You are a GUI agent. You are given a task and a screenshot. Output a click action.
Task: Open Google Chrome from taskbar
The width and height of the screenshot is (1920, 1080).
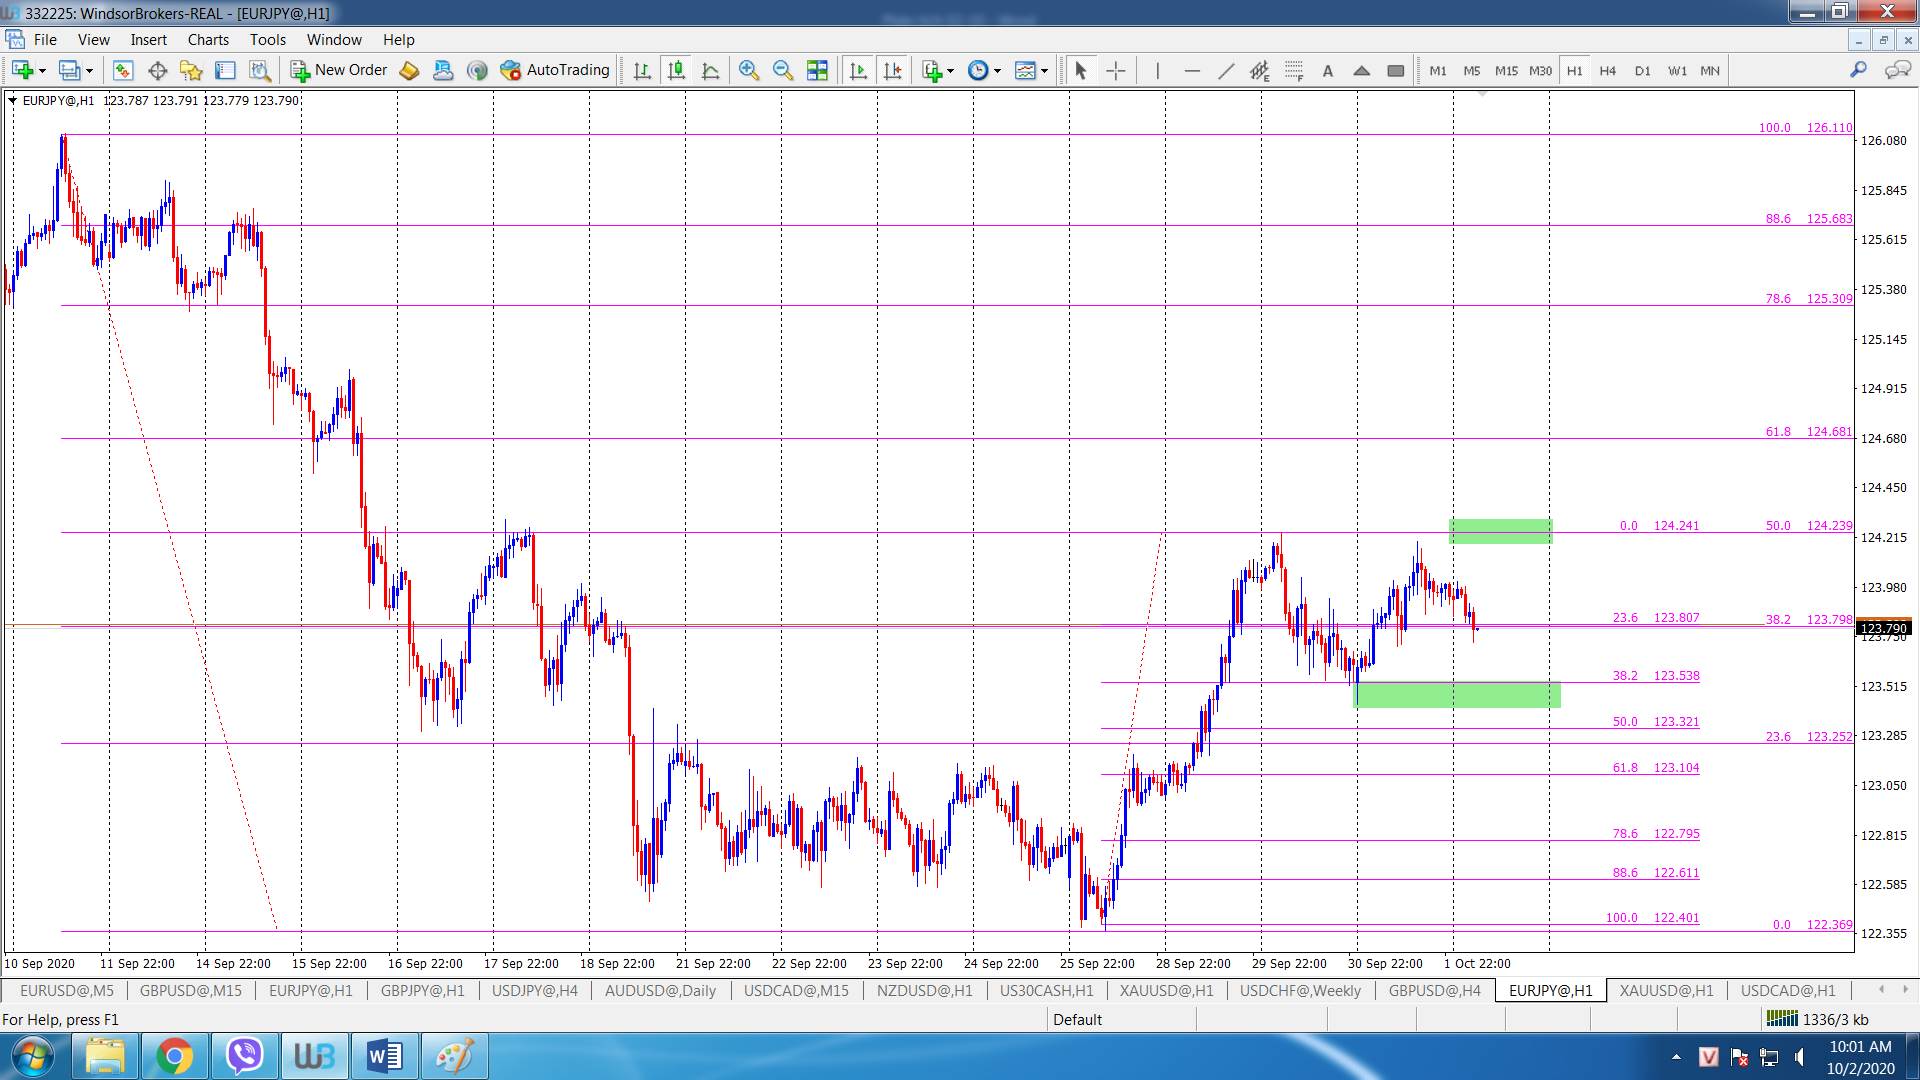174,1056
